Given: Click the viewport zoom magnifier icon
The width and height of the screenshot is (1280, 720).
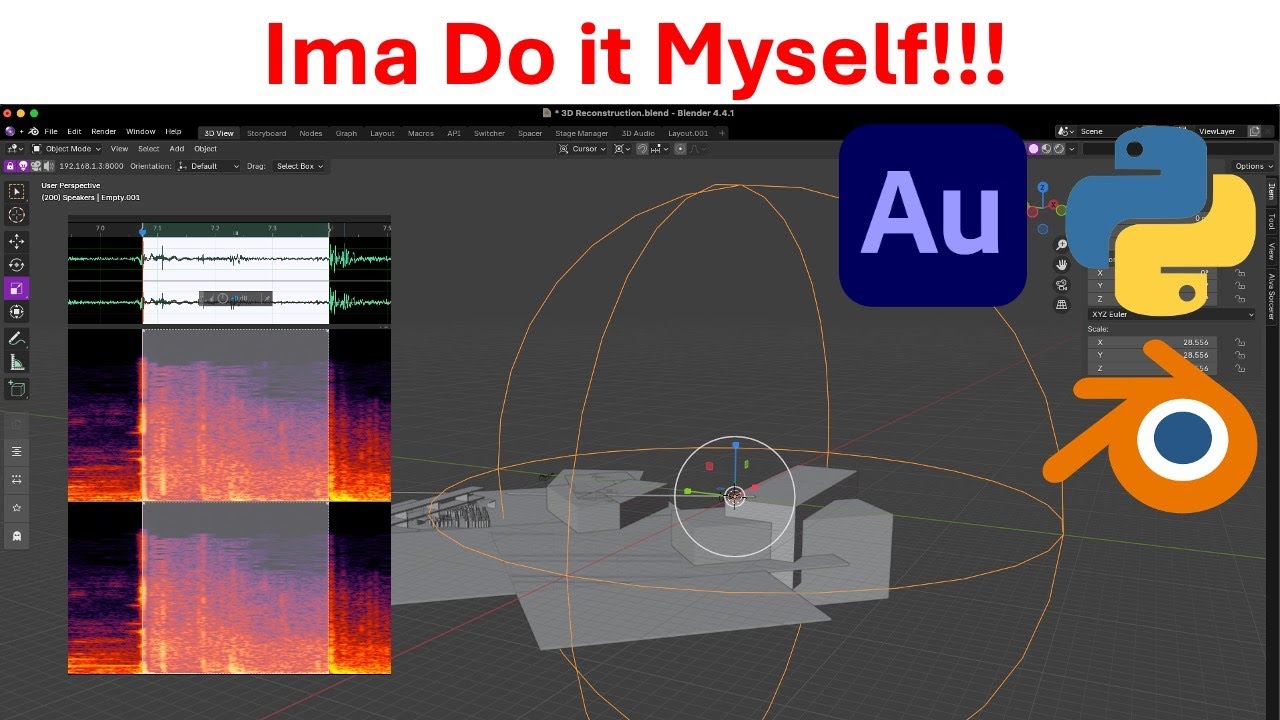Looking at the screenshot, I should click(x=1061, y=245).
